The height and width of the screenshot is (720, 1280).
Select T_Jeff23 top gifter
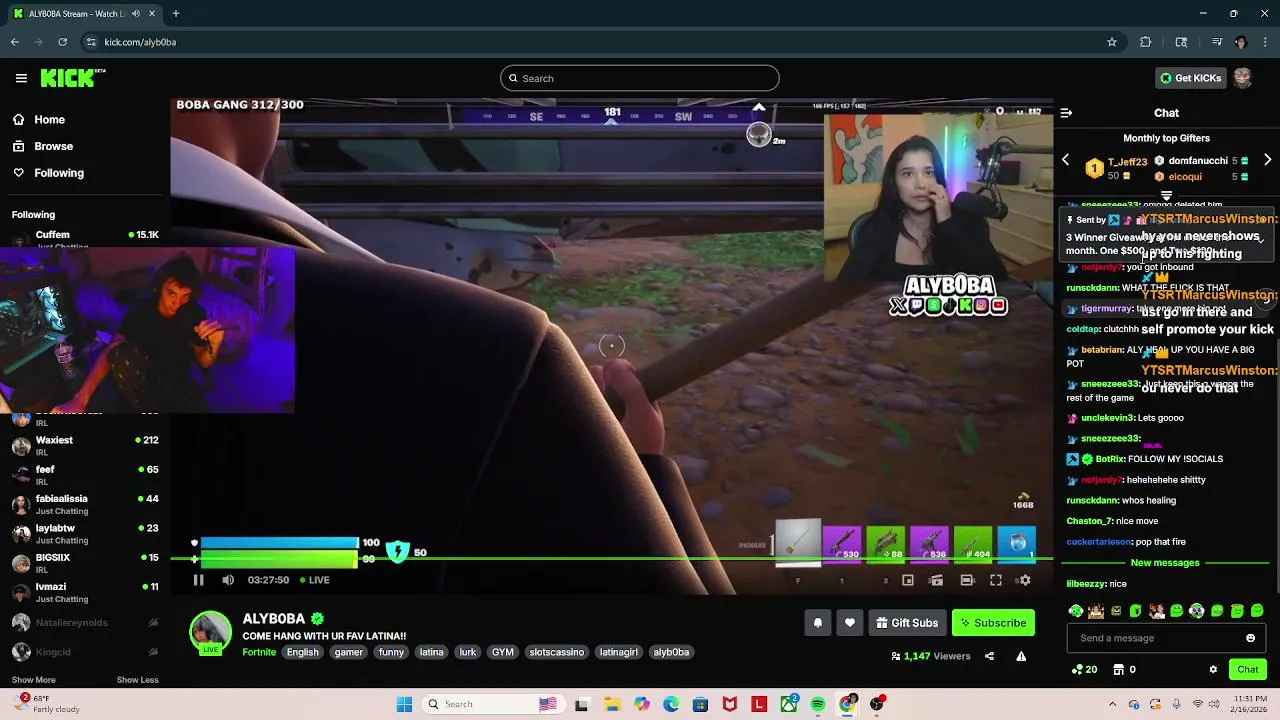[1118, 168]
